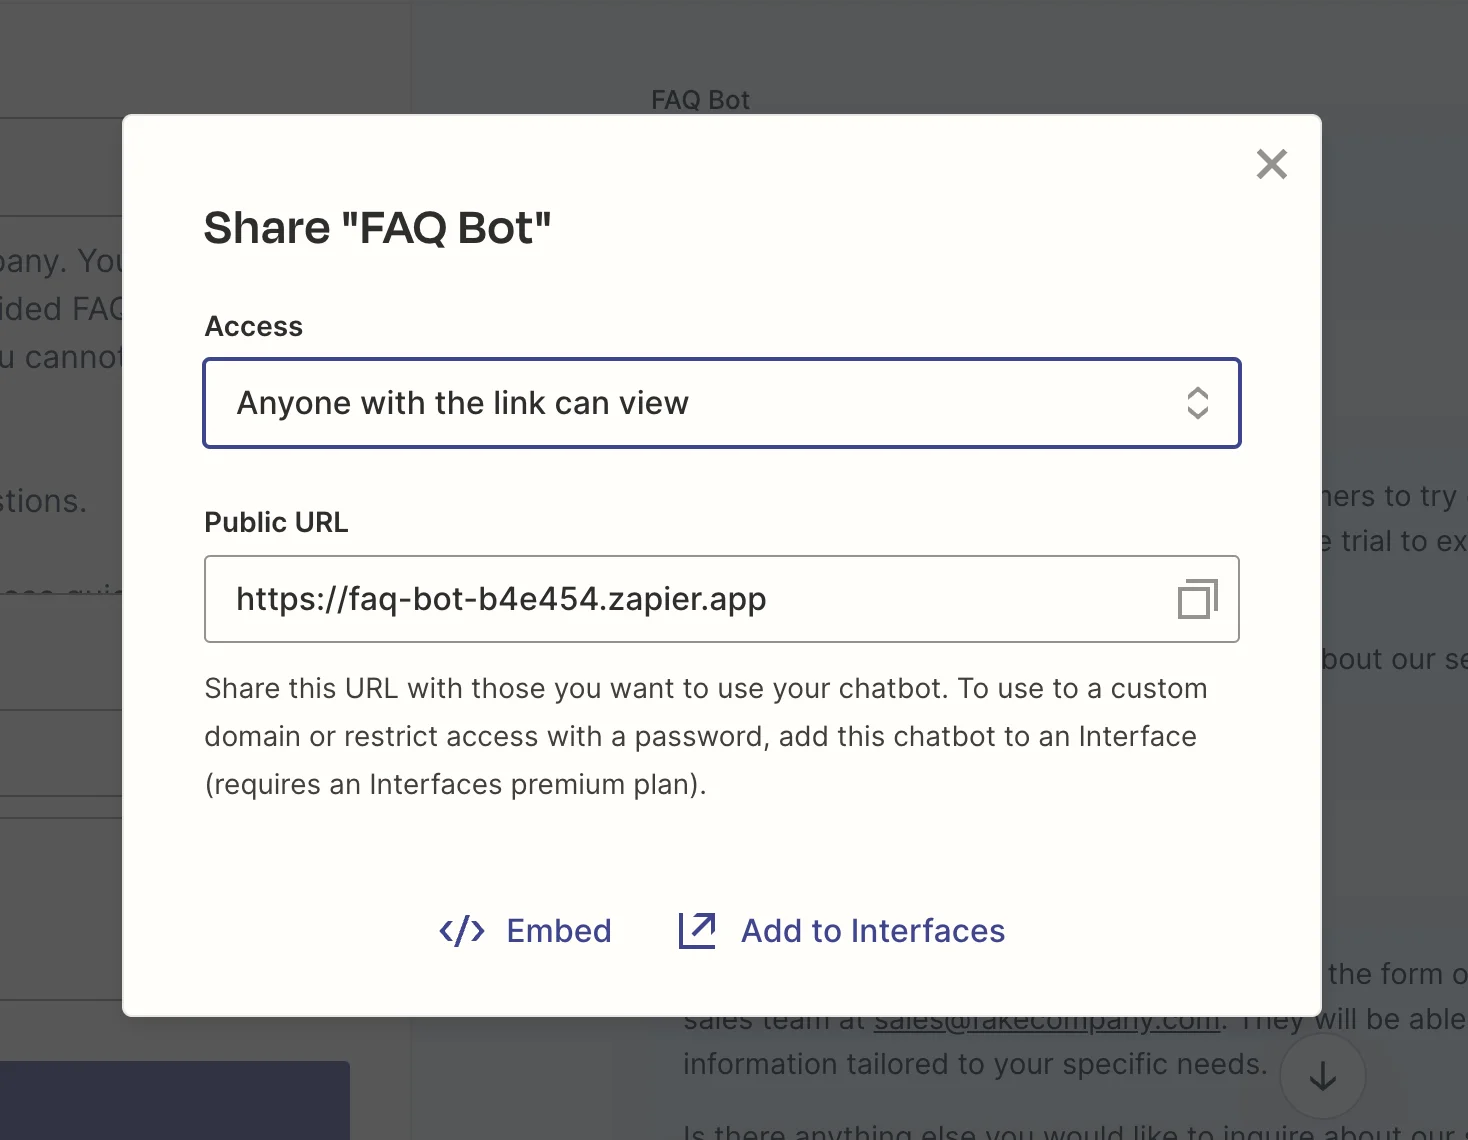The image size is (1468, 1140).
Task: Click the 'Access' label
Action: pyautogui.click(x=254, y=327)
